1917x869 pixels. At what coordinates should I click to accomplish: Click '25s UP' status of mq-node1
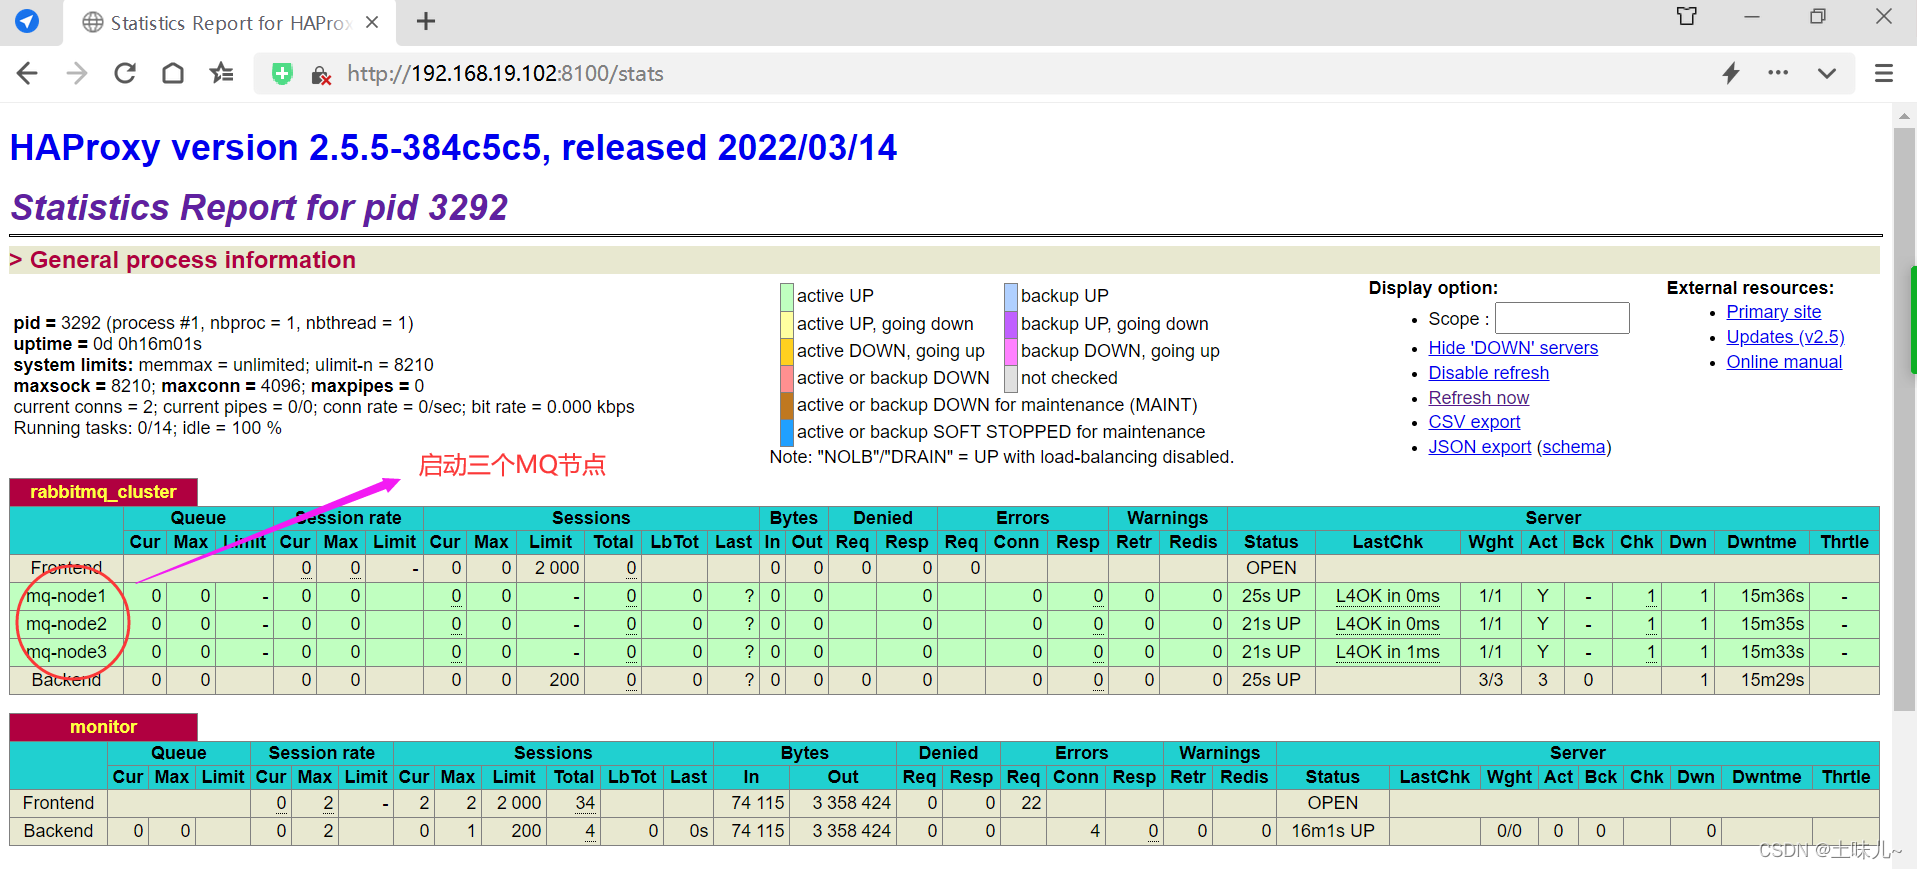point(1271,596)
